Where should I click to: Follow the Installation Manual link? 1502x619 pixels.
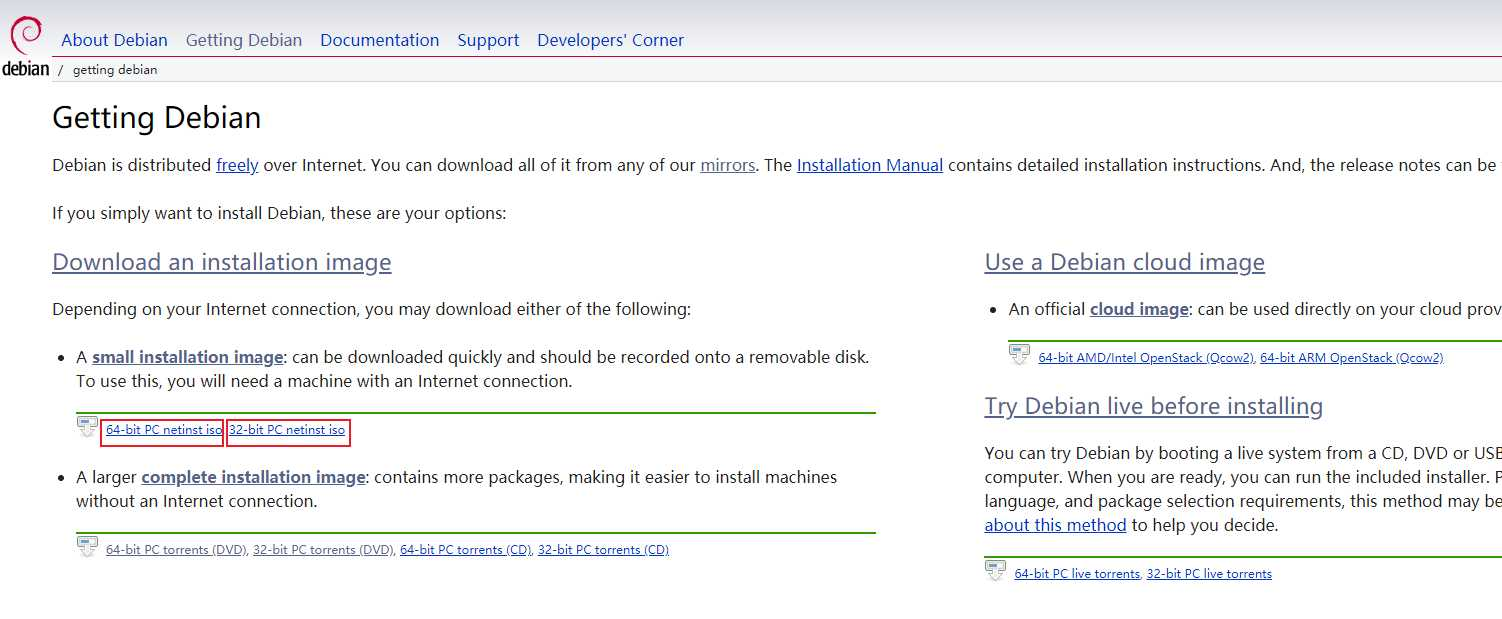click(870, 165)
